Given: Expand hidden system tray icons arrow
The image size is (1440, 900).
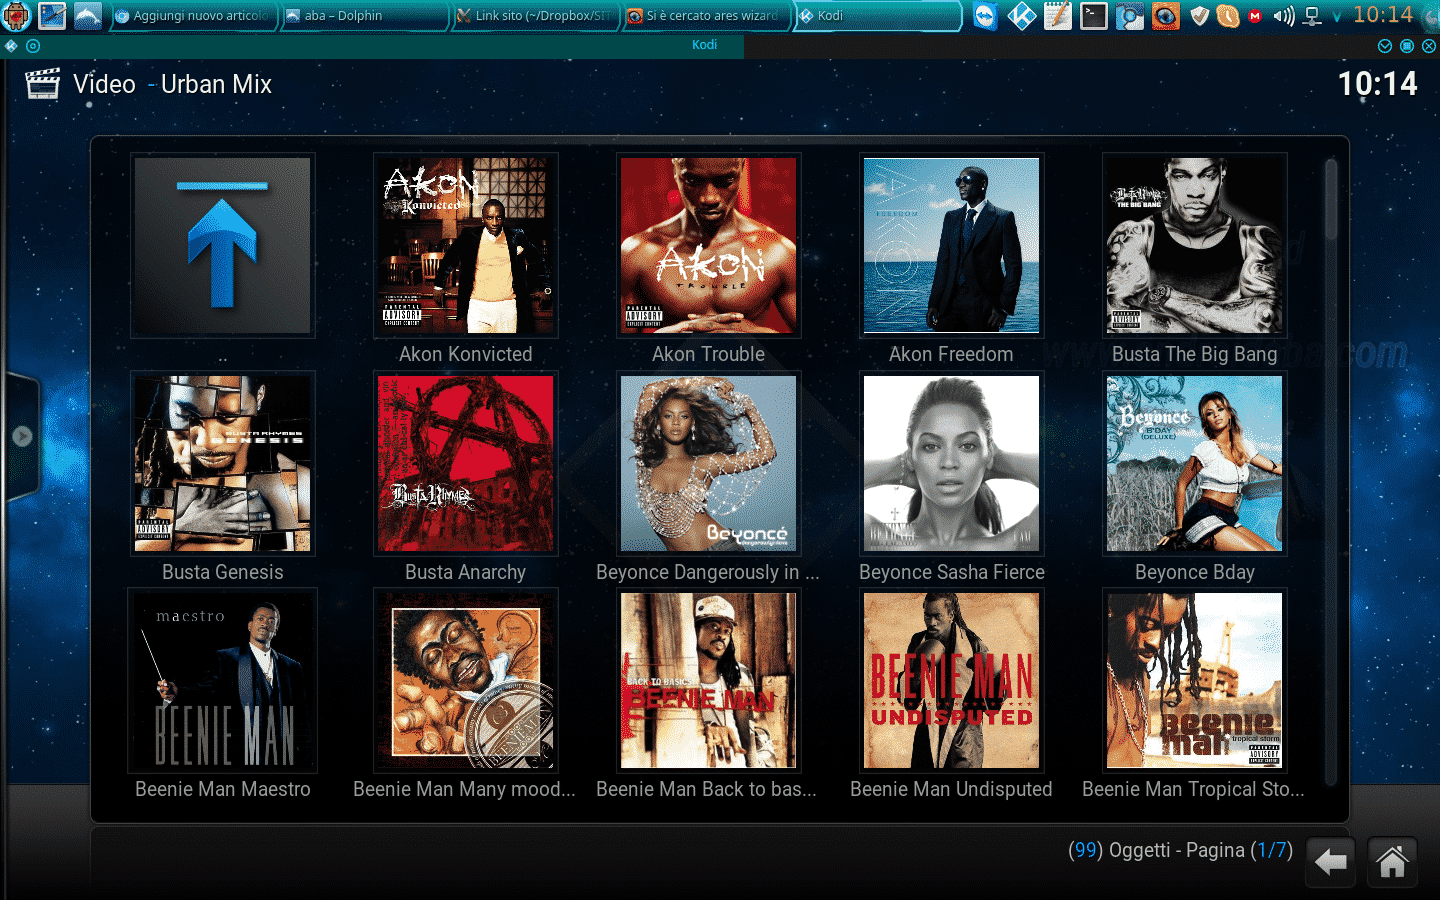Looking at the screenshot, I should (x=1337, y=17).
